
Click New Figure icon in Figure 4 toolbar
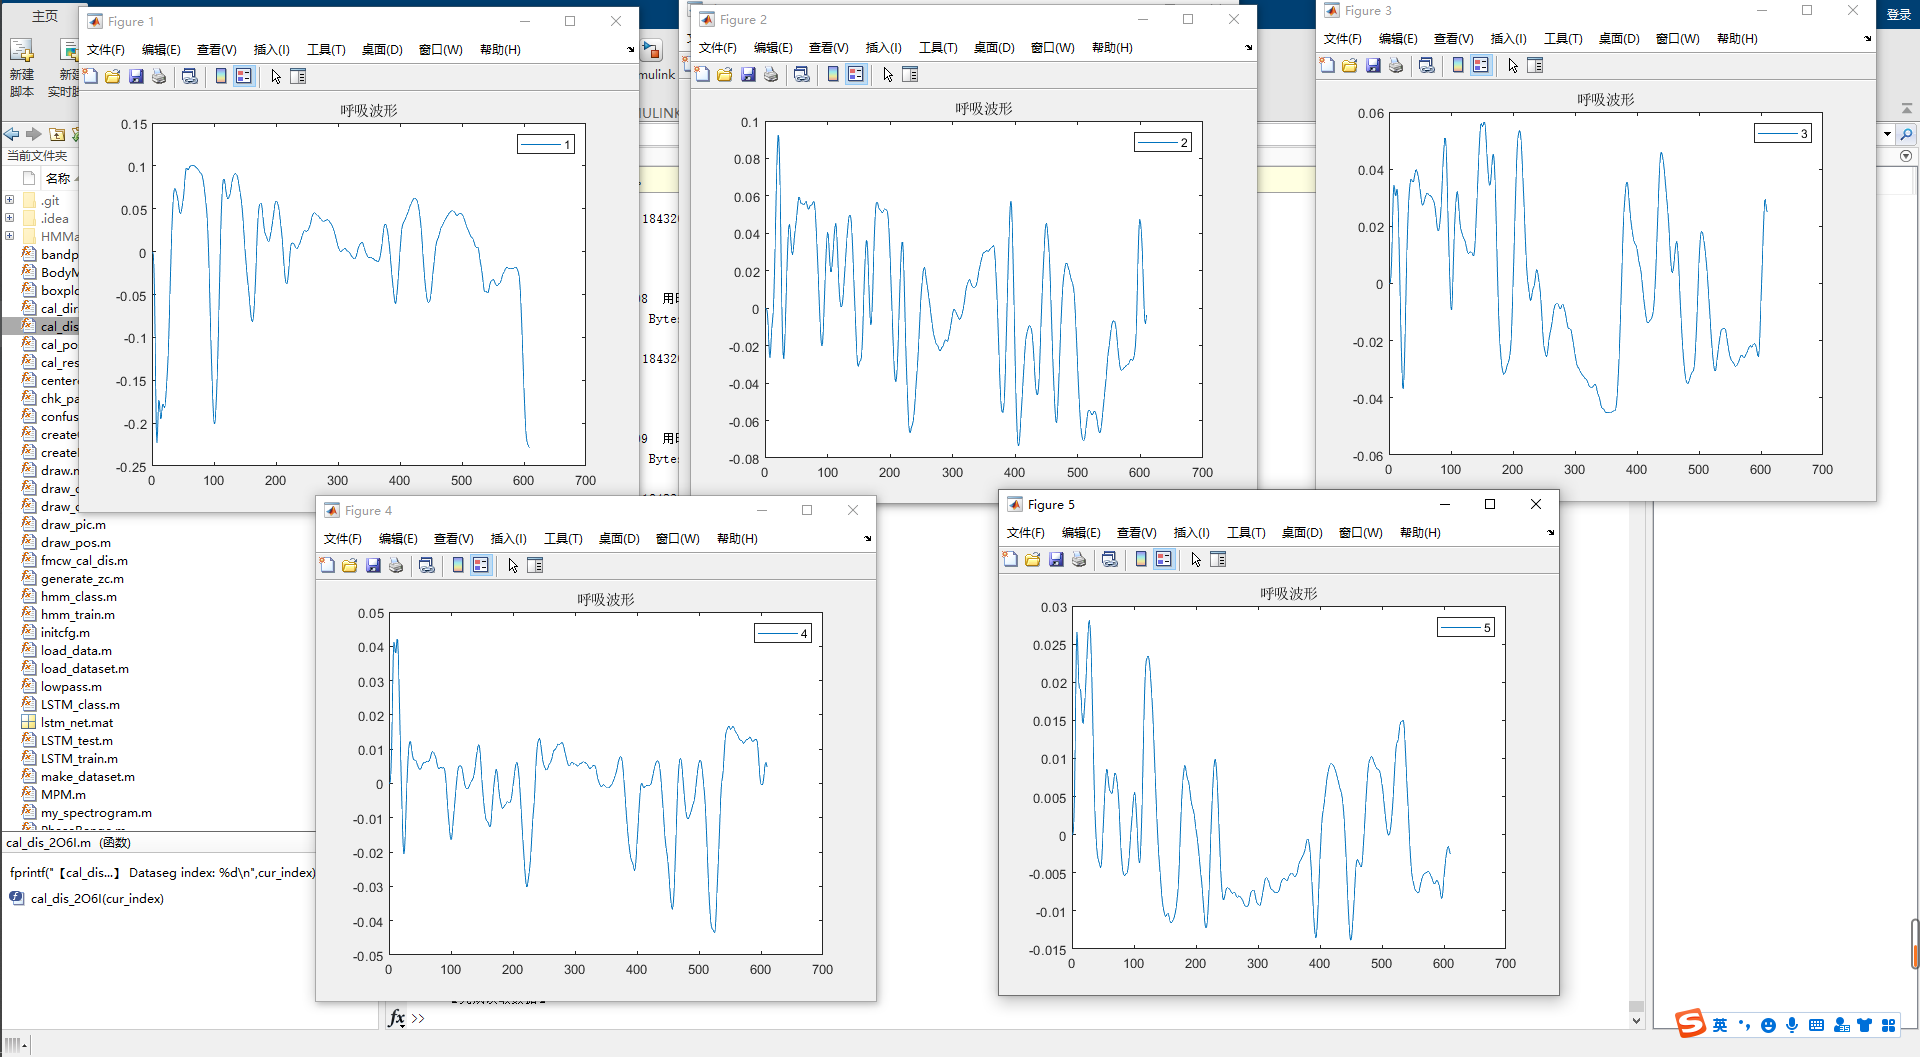328,566
